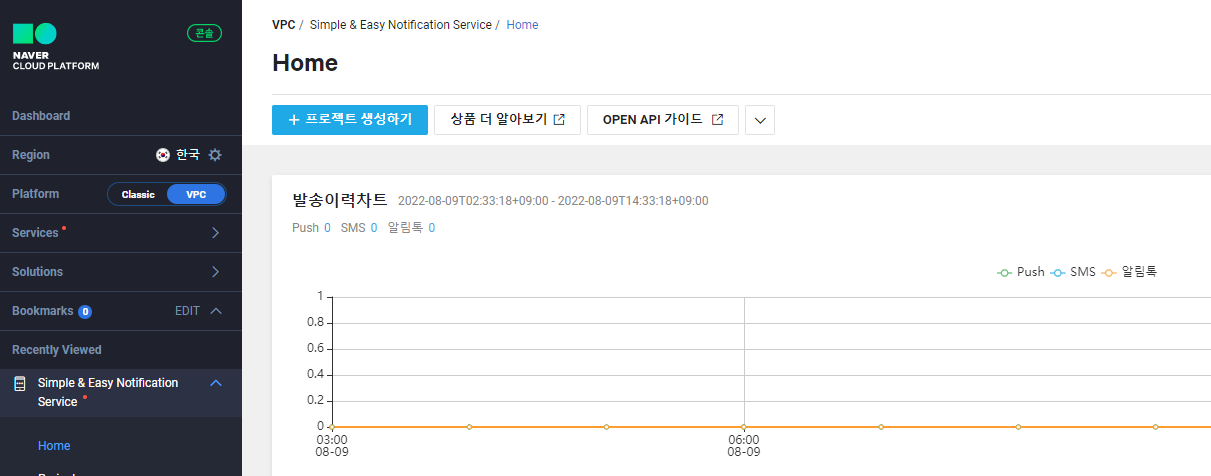Click external link icon on 상품 더 알아보기

(x=559, y=120)
